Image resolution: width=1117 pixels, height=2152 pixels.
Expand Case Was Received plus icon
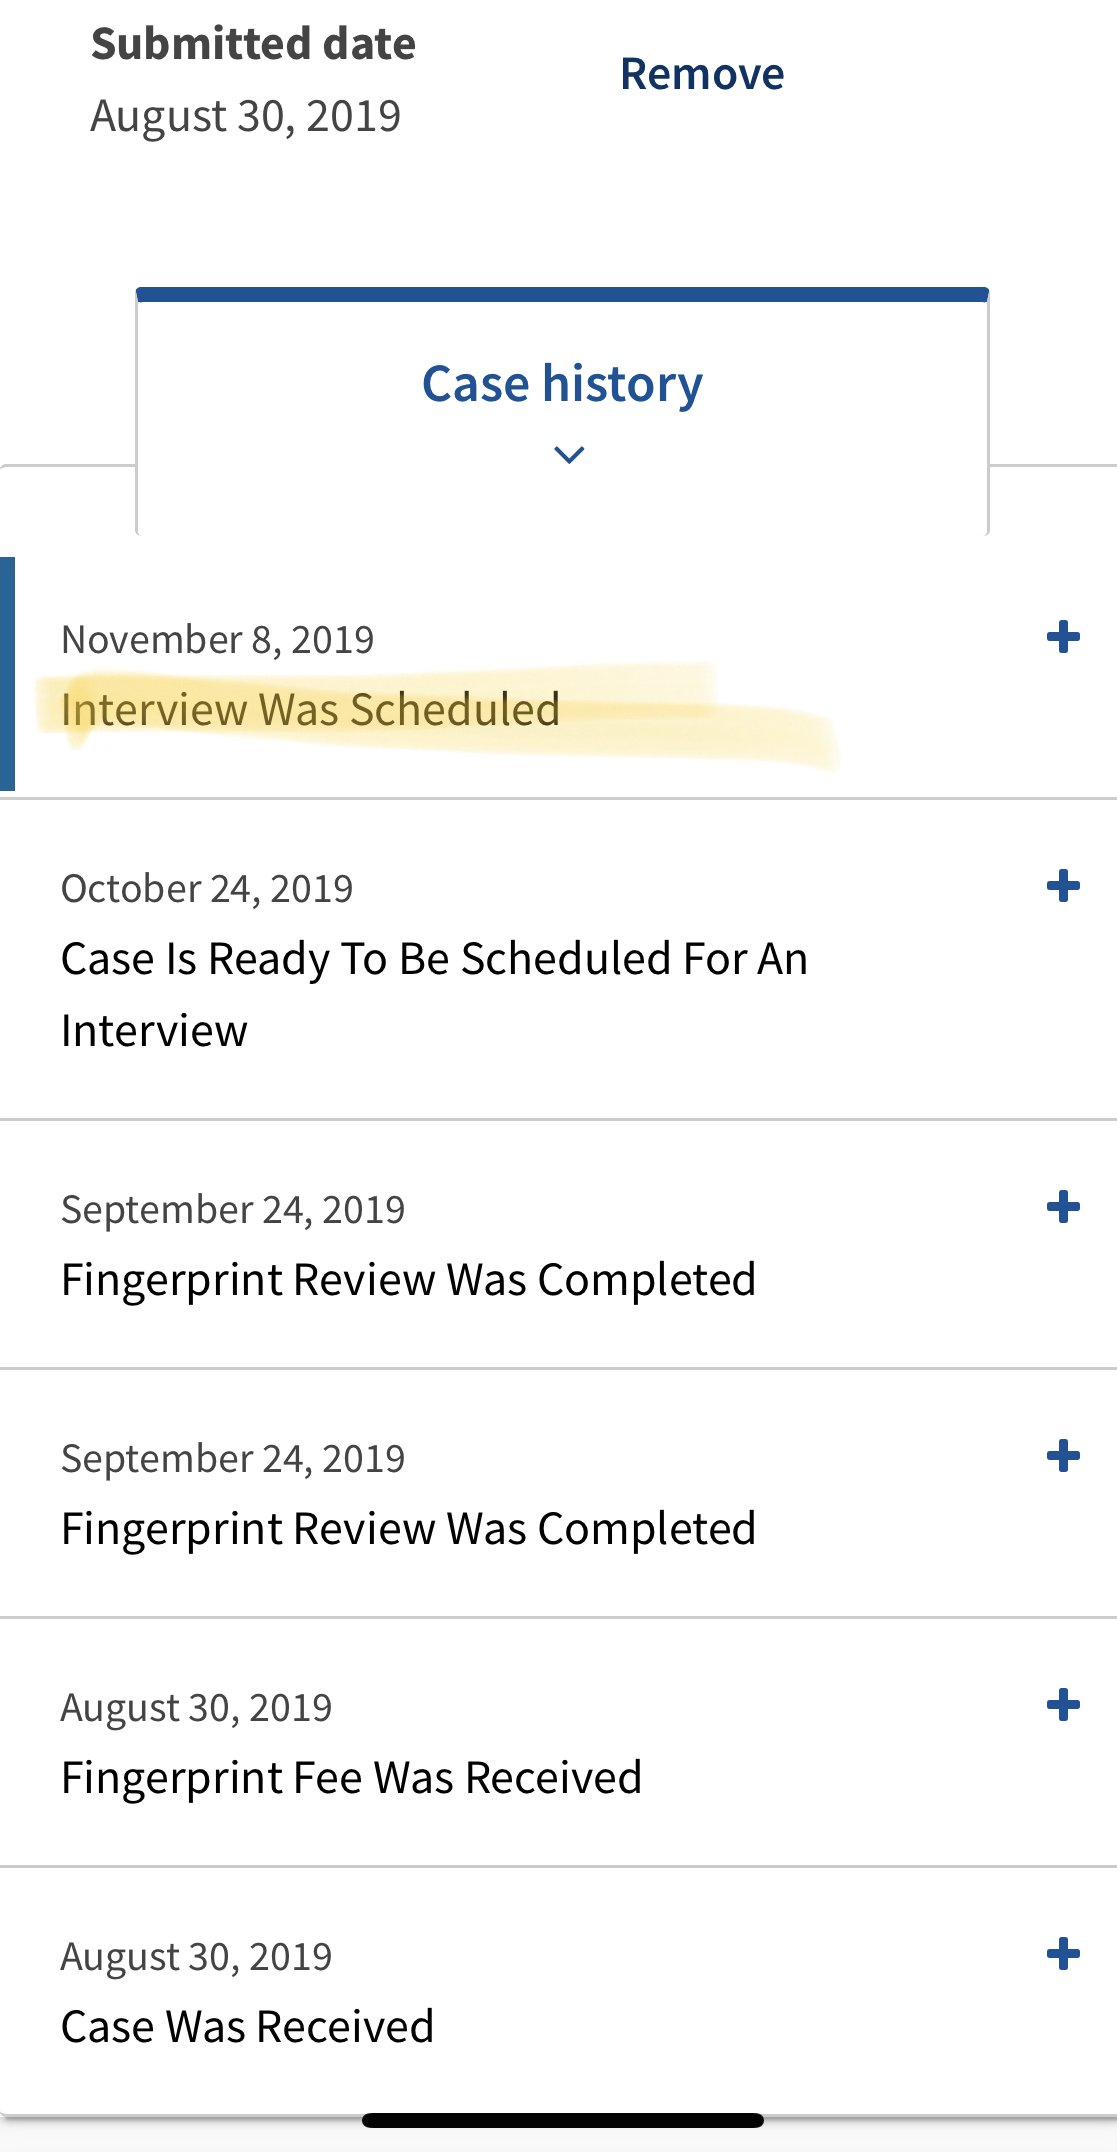point(1063,1954)
